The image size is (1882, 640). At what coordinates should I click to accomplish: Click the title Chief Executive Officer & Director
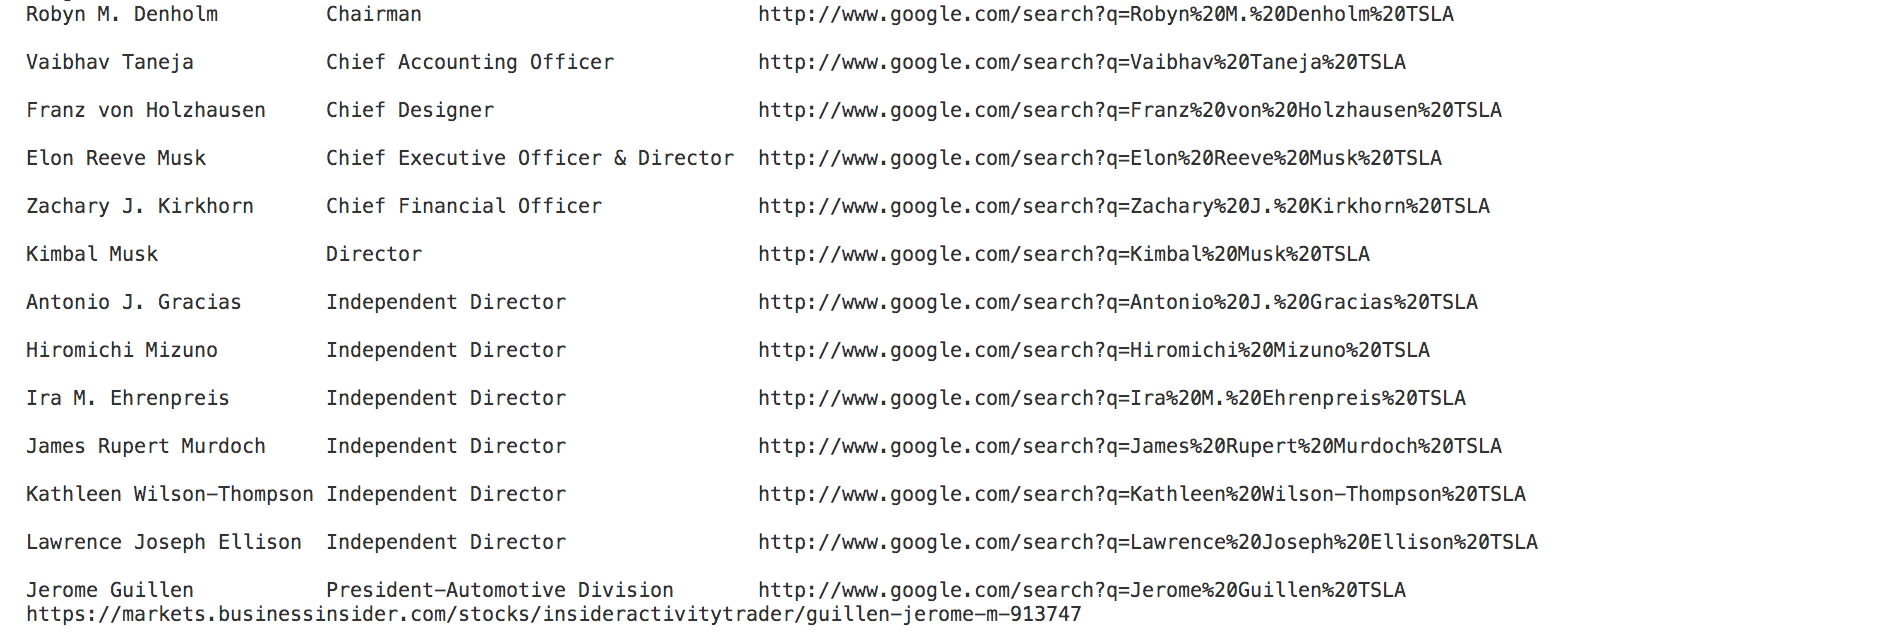[530, 158]
